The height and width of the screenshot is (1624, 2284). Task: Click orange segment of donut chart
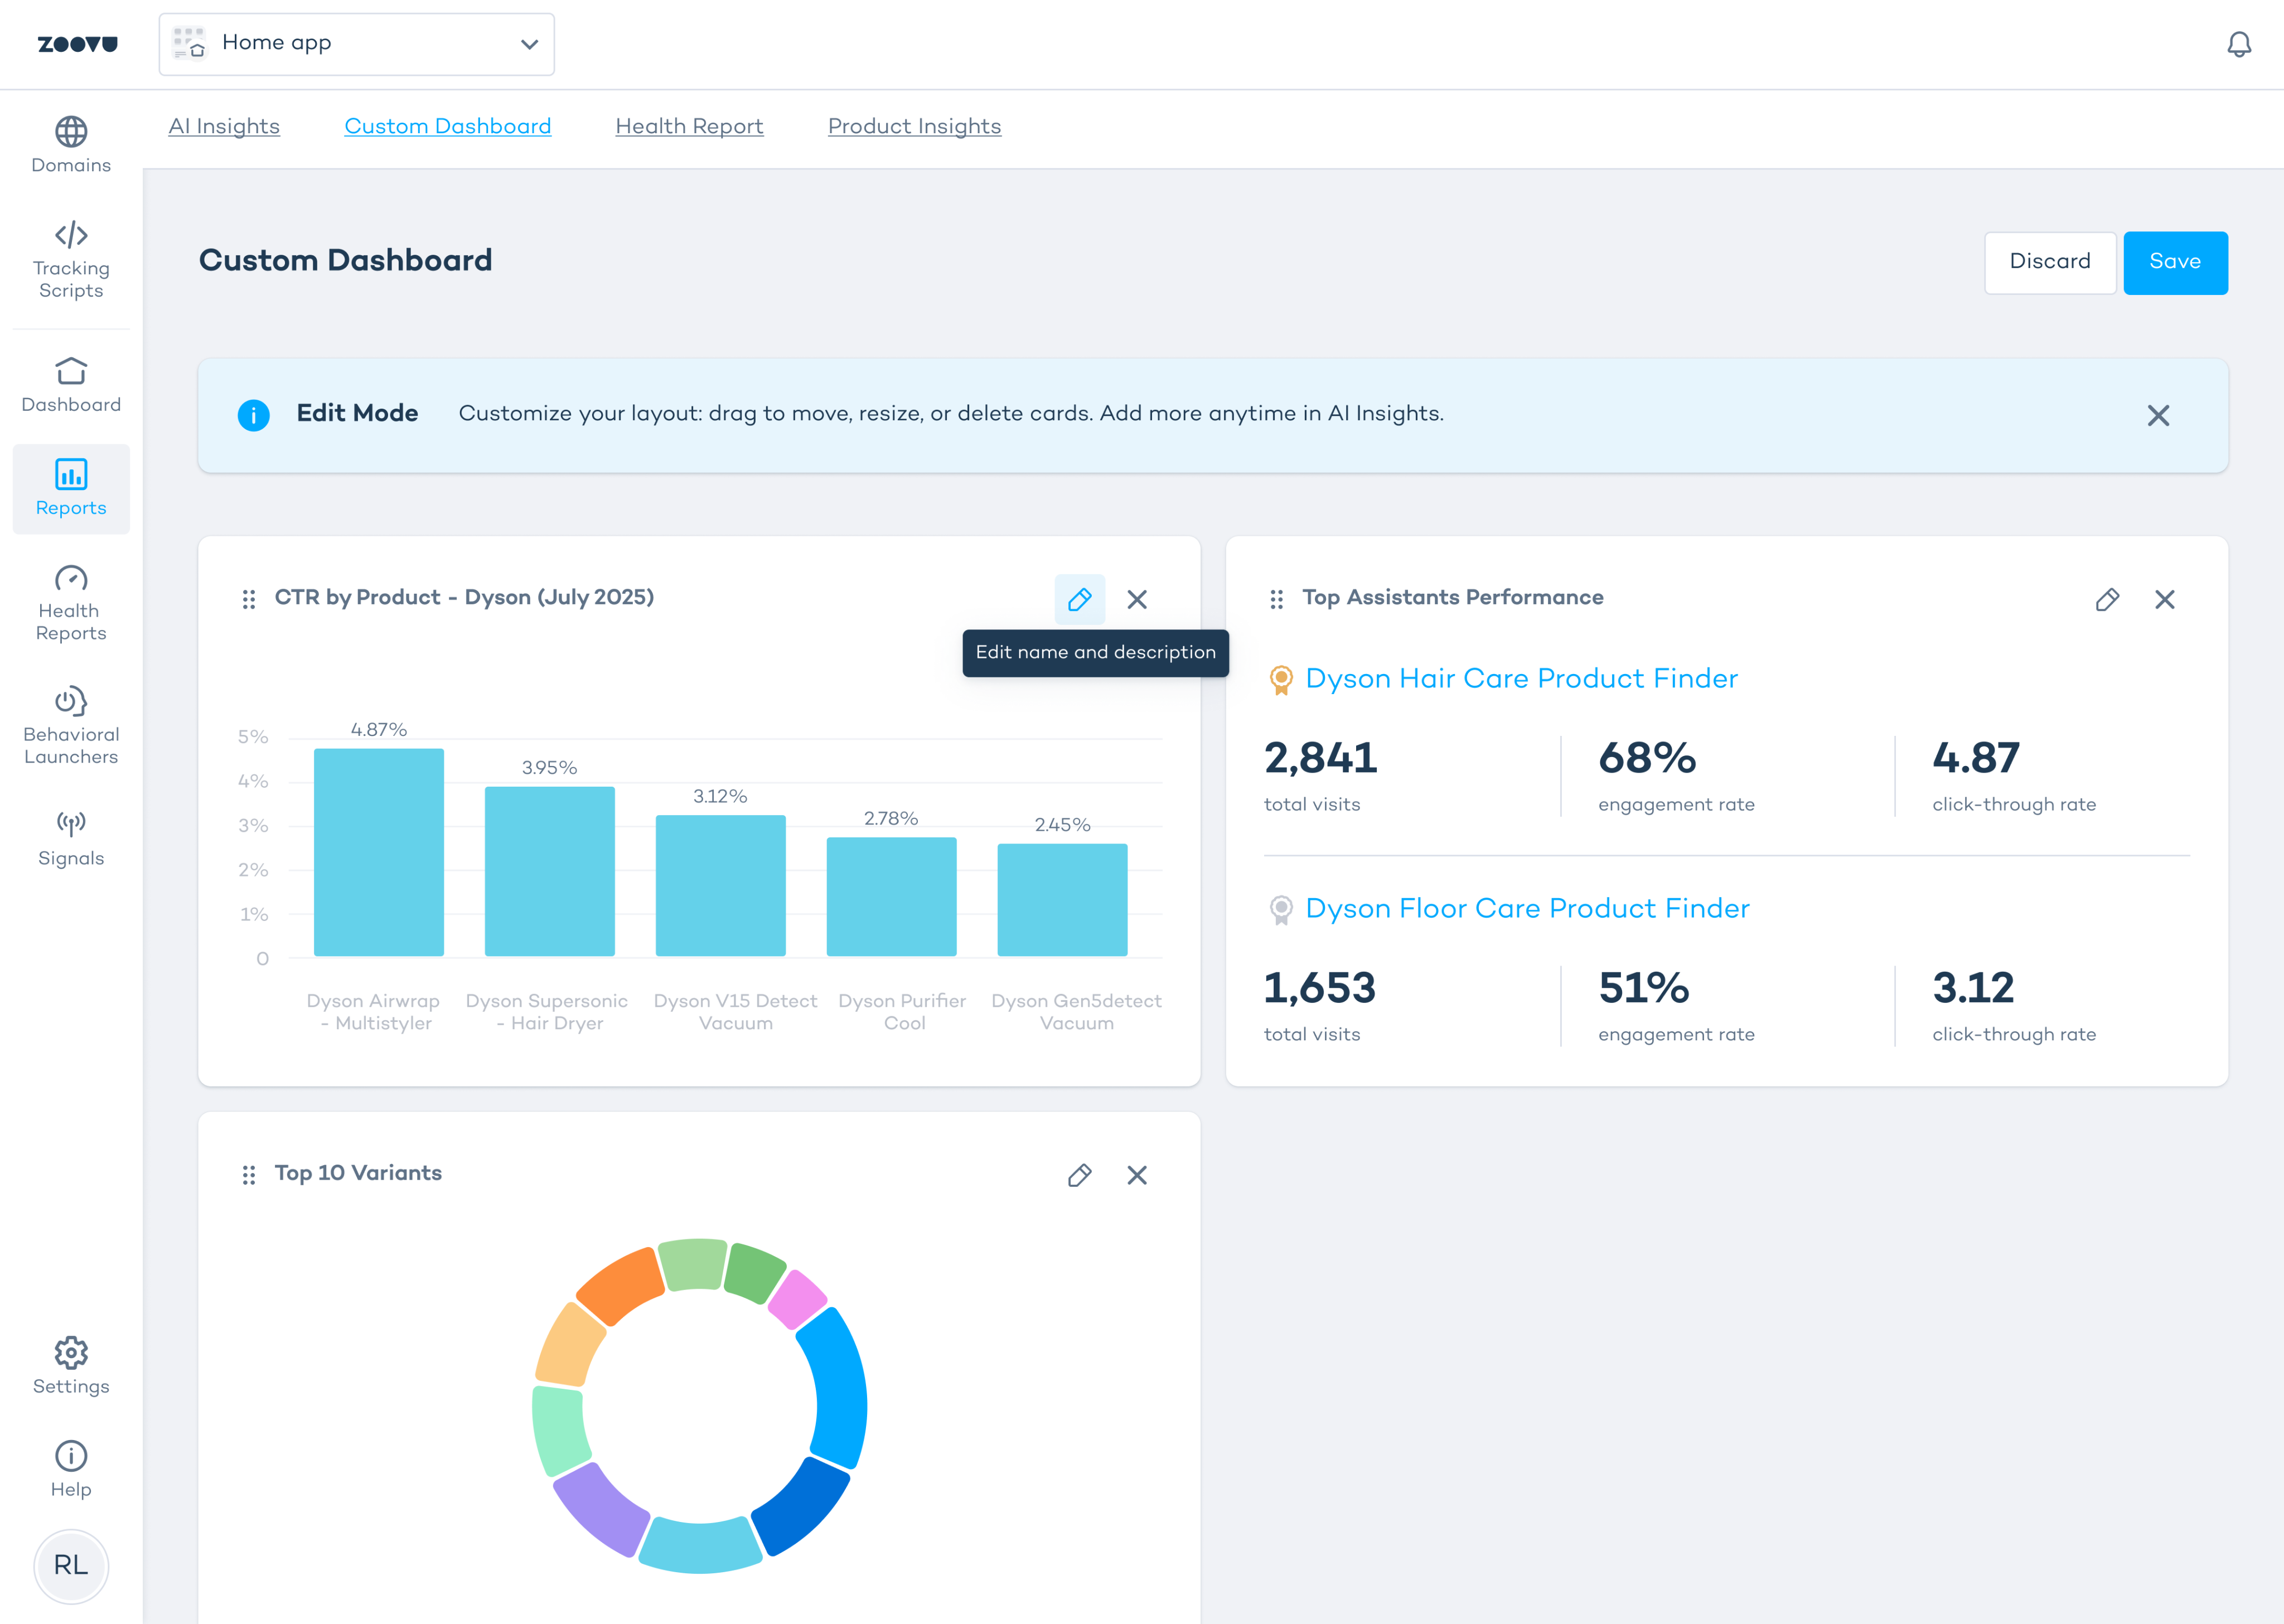click(620, 1286)
